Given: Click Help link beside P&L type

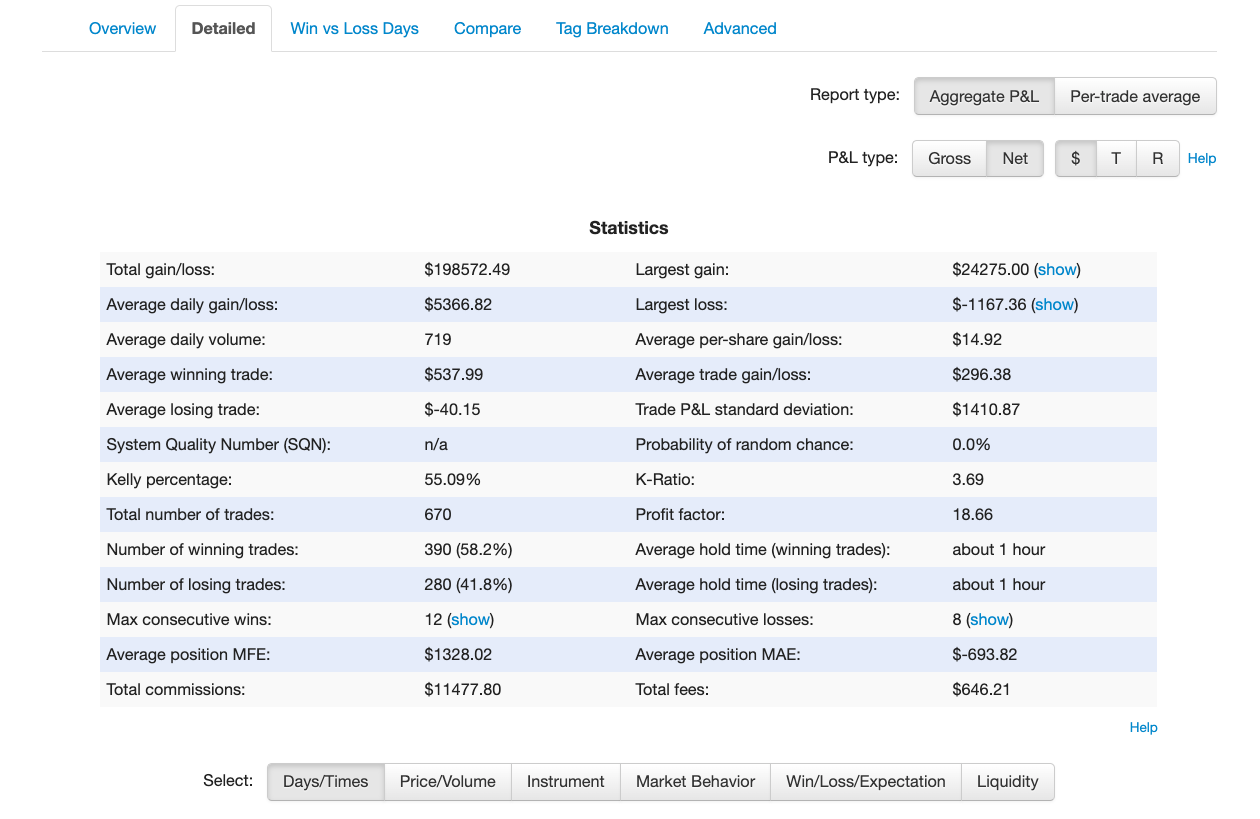Looking at the screenshot, I should (1201, 158).
